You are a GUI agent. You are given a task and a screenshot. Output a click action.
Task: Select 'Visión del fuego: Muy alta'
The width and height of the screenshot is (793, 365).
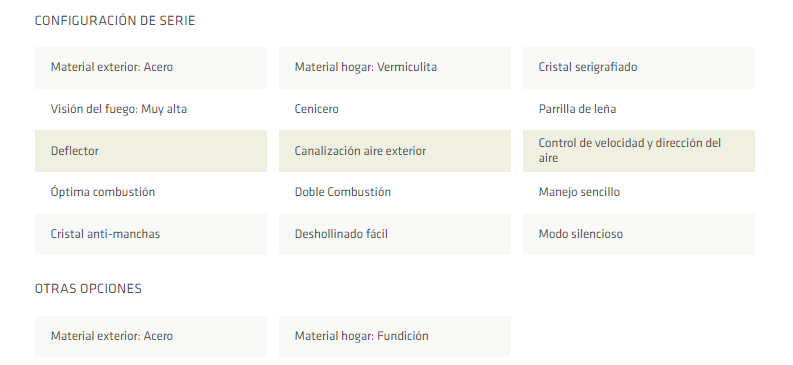[x=151, y=109]
